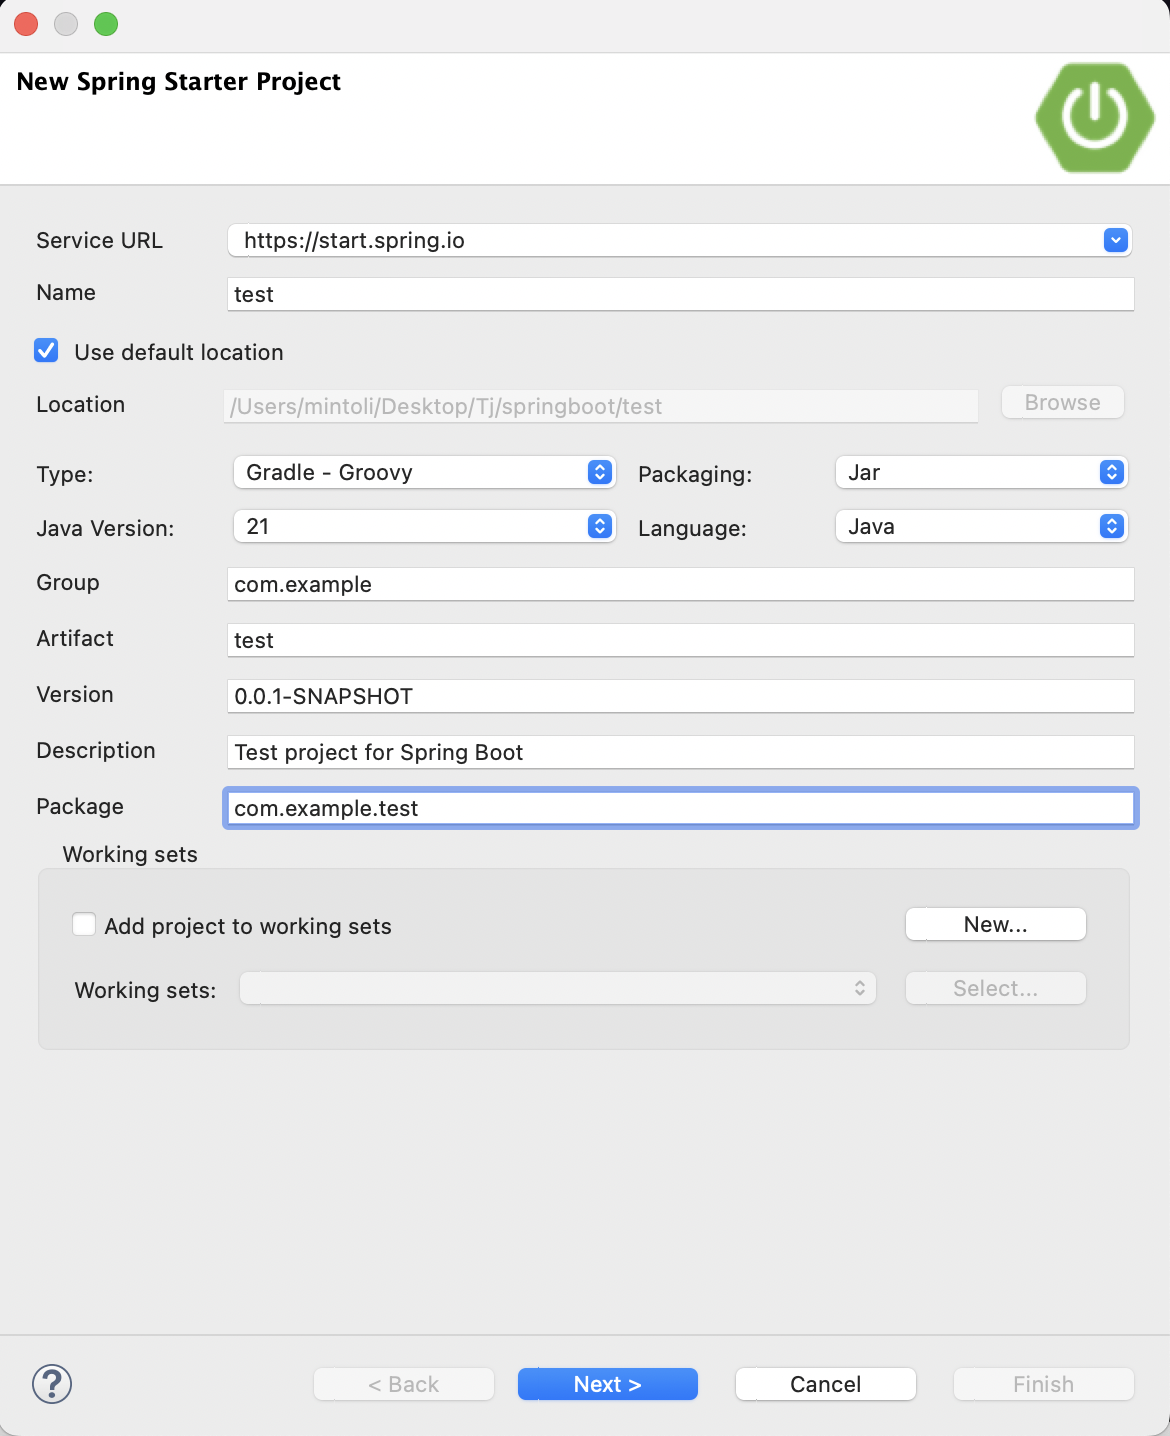Click the greyed Location path field
Screen dimensions: 1170x1436
point(601,406)
